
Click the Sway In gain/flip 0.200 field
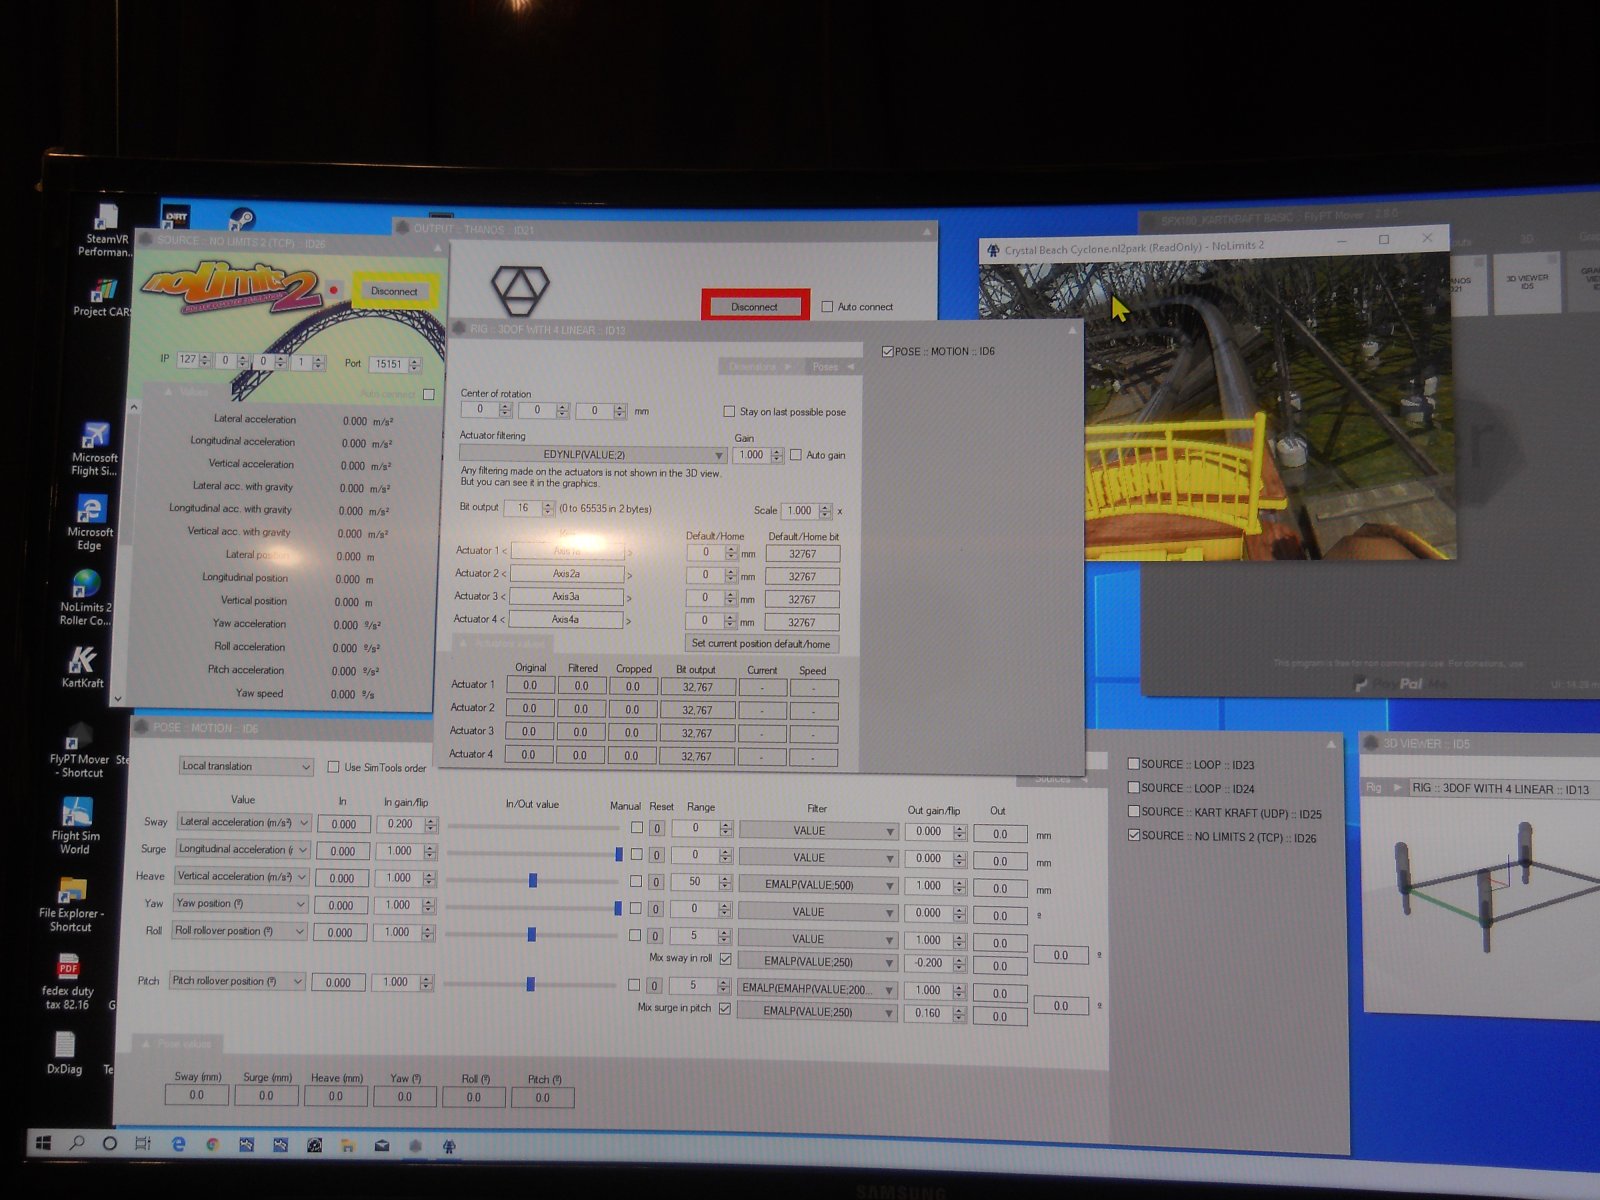(x=400, y=824)
